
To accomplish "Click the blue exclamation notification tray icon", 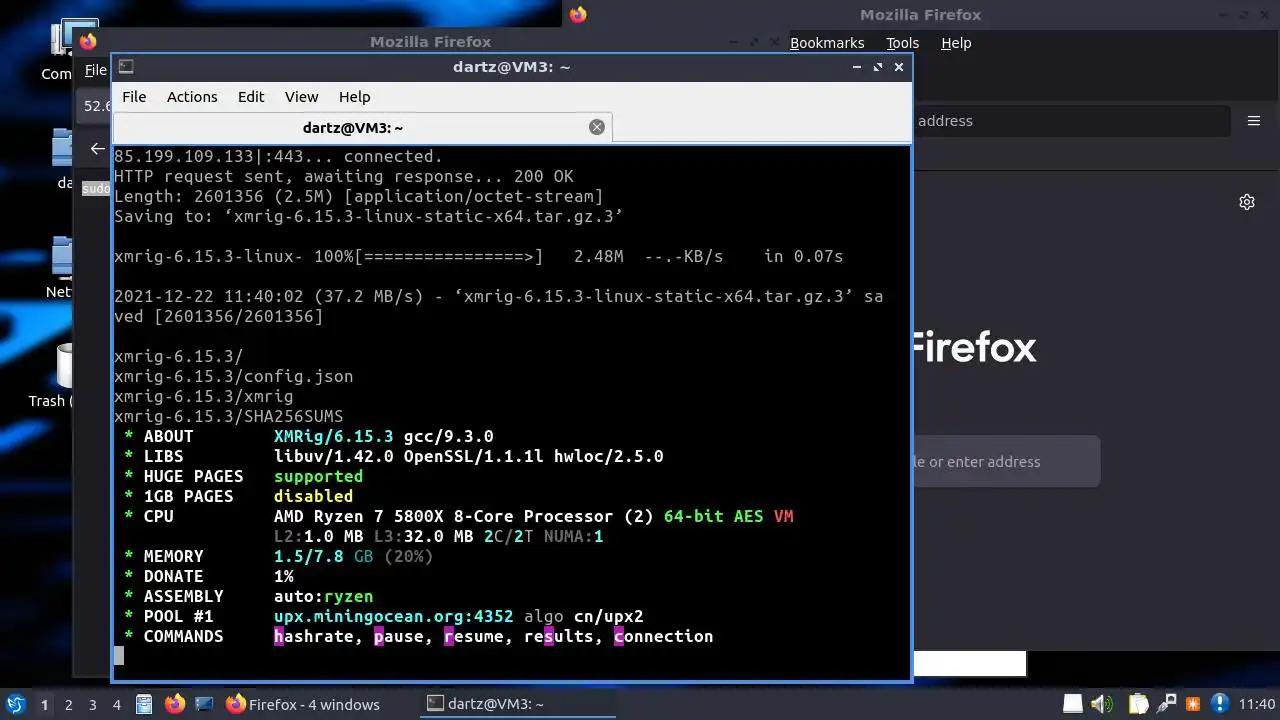I will click(x=1219, y=704).
